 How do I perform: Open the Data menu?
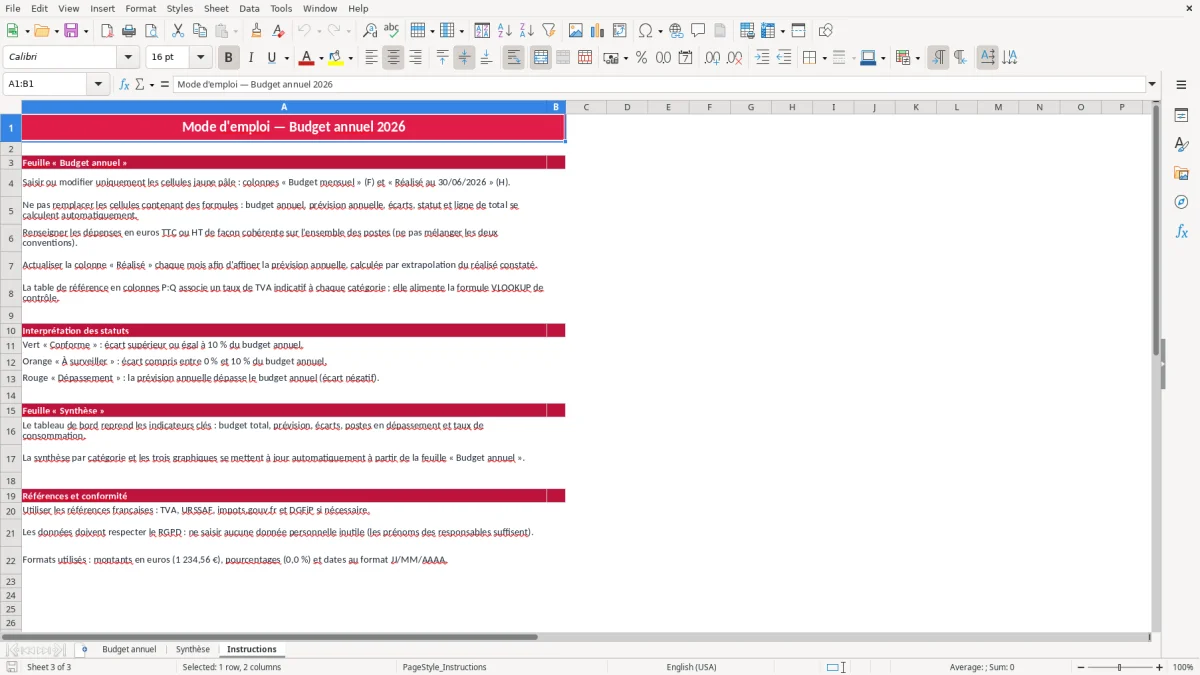point(249,8)
